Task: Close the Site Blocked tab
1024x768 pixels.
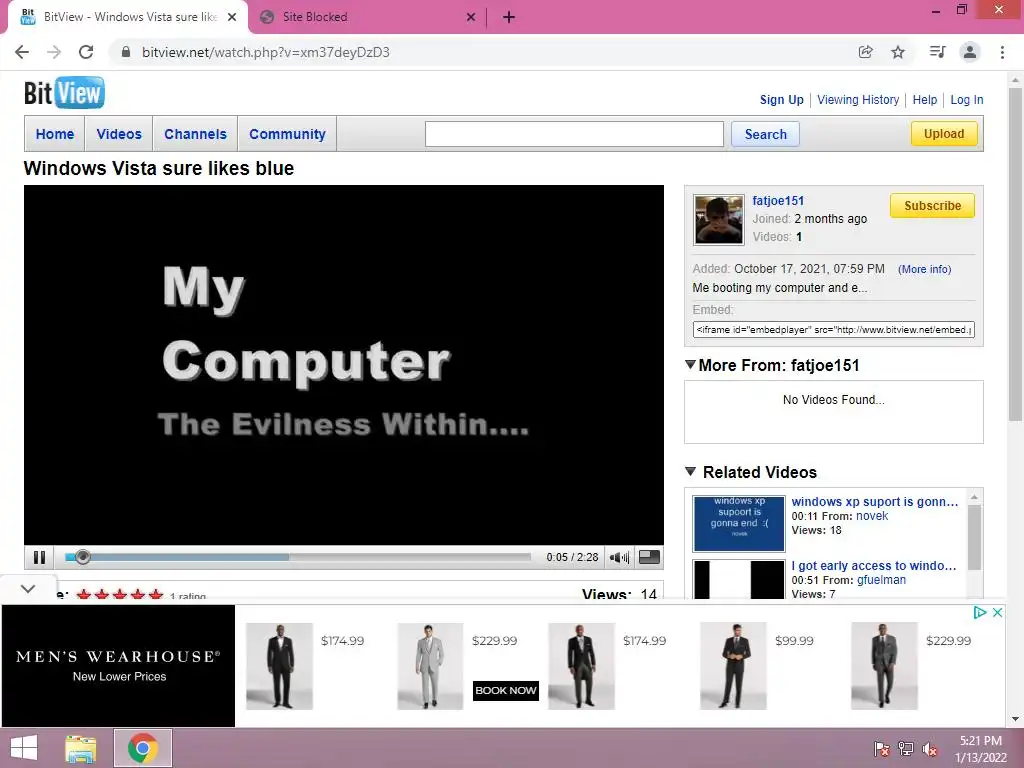Action: pos(471,17)
